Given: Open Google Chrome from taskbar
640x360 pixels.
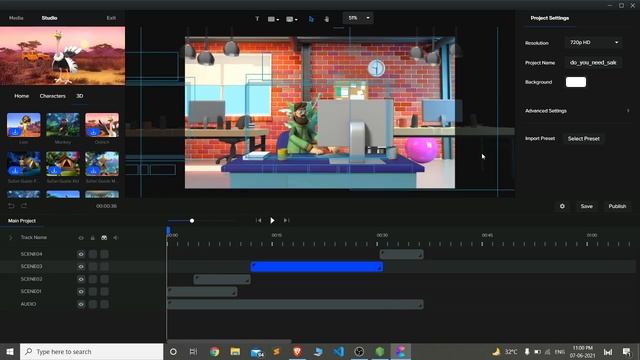Looking at the screenshot, I should 214,351.
